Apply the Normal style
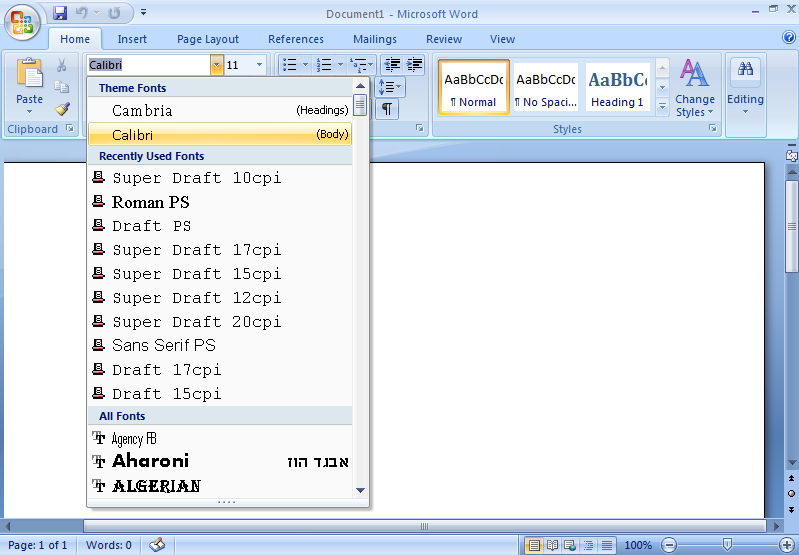This screenshot has height=555, width=799. tap(474, 87)
